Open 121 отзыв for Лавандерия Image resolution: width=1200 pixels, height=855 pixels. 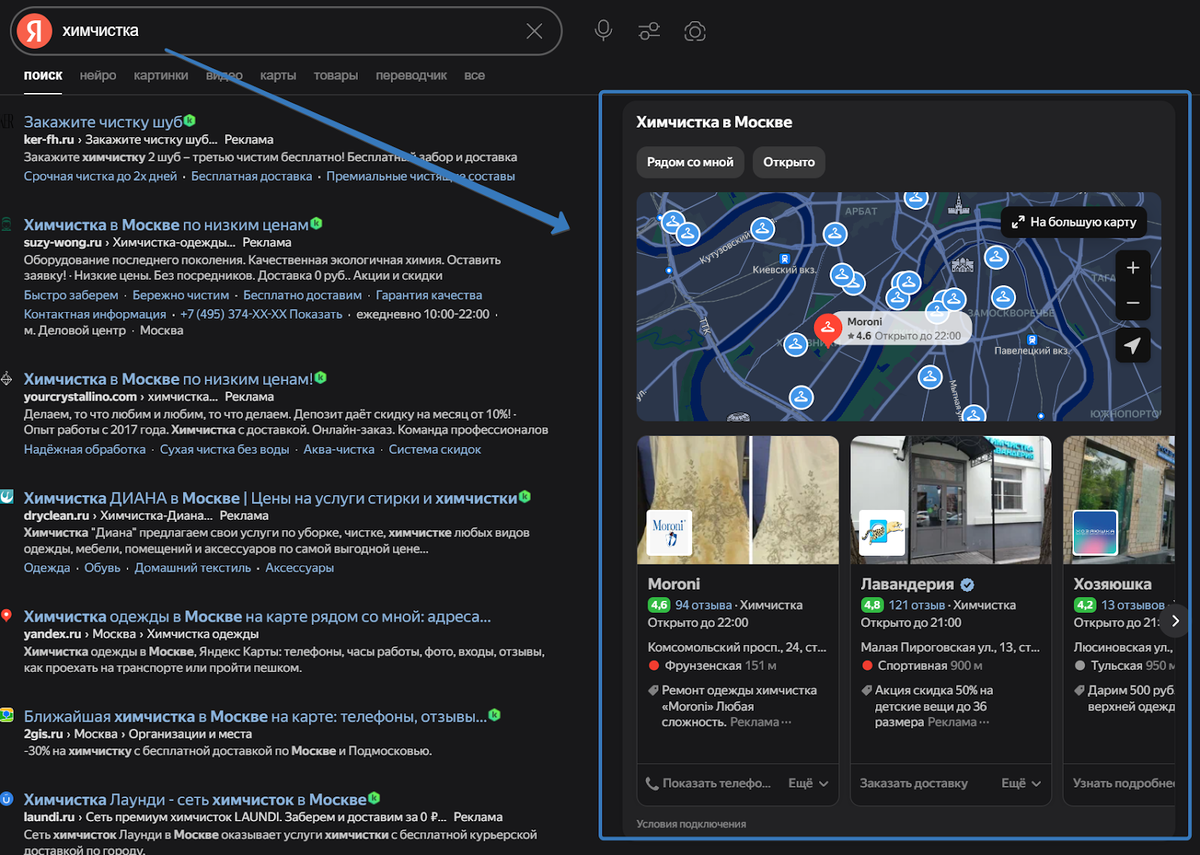[916, 605]
